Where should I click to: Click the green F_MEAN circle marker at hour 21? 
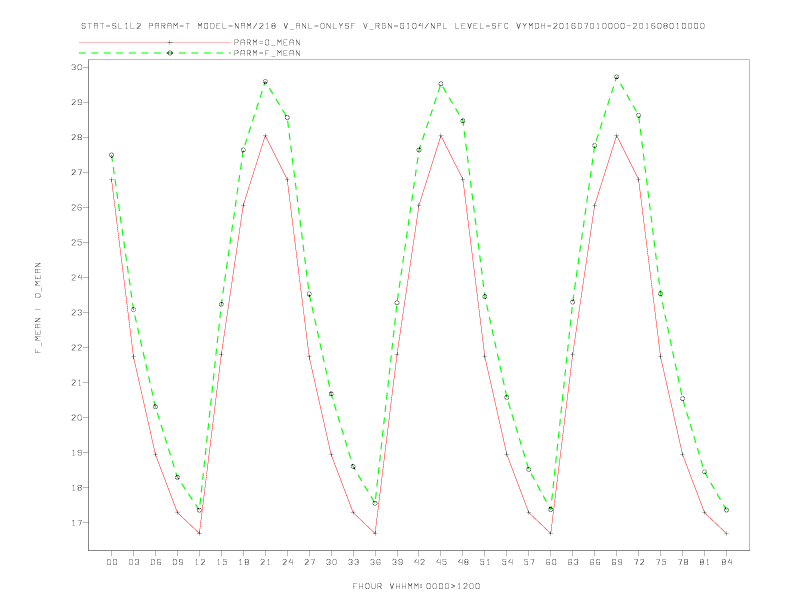(265, 81)
